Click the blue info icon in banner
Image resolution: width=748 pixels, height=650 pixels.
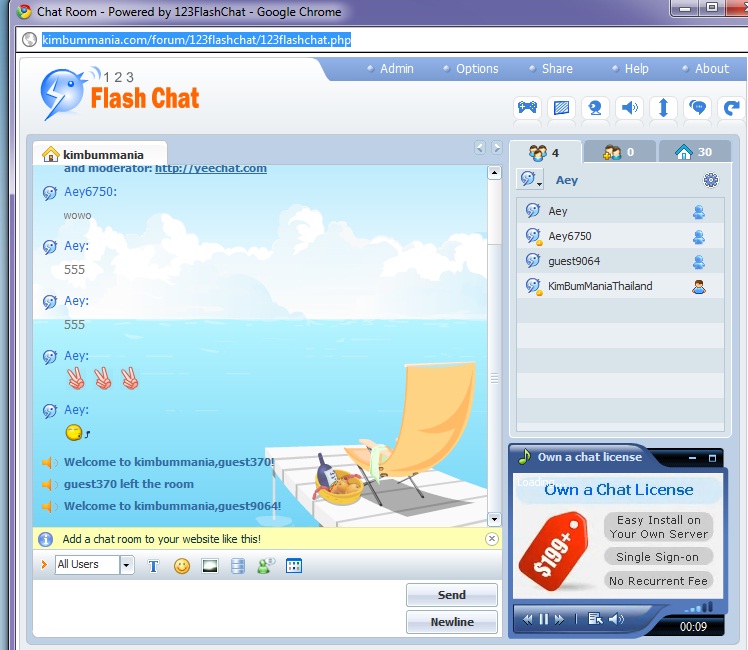click(x=45, y=539)
